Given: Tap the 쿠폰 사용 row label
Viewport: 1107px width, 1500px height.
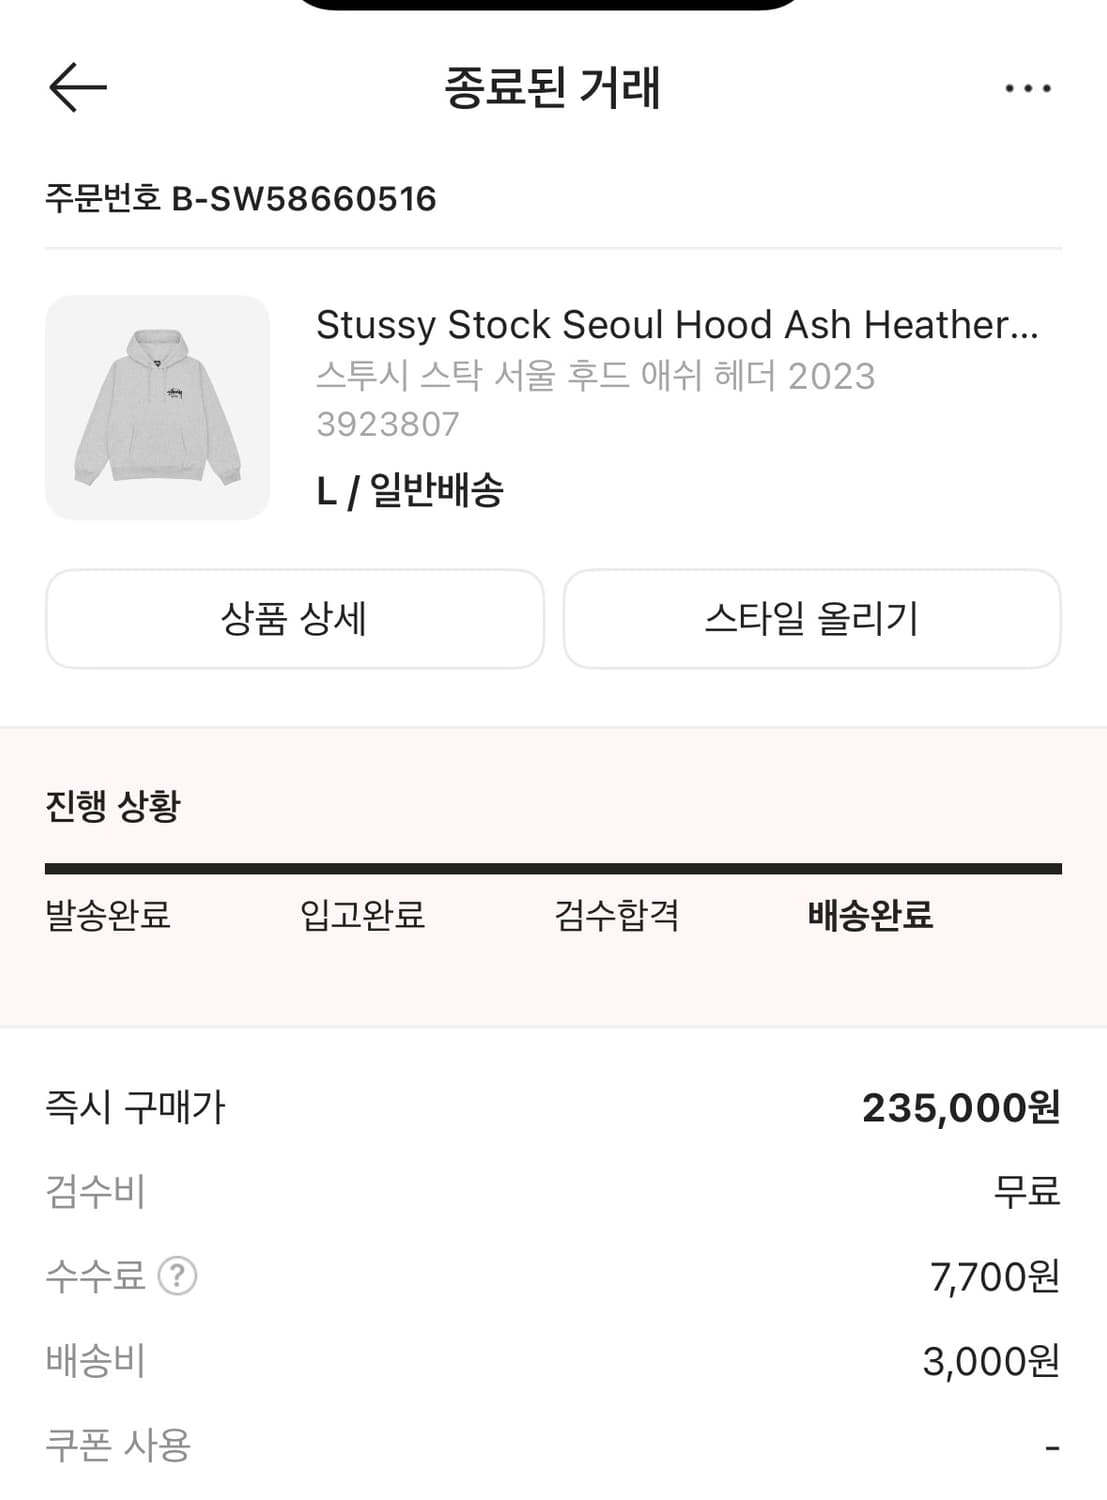Looking at the screenshot, I should tap(118, 1445).
